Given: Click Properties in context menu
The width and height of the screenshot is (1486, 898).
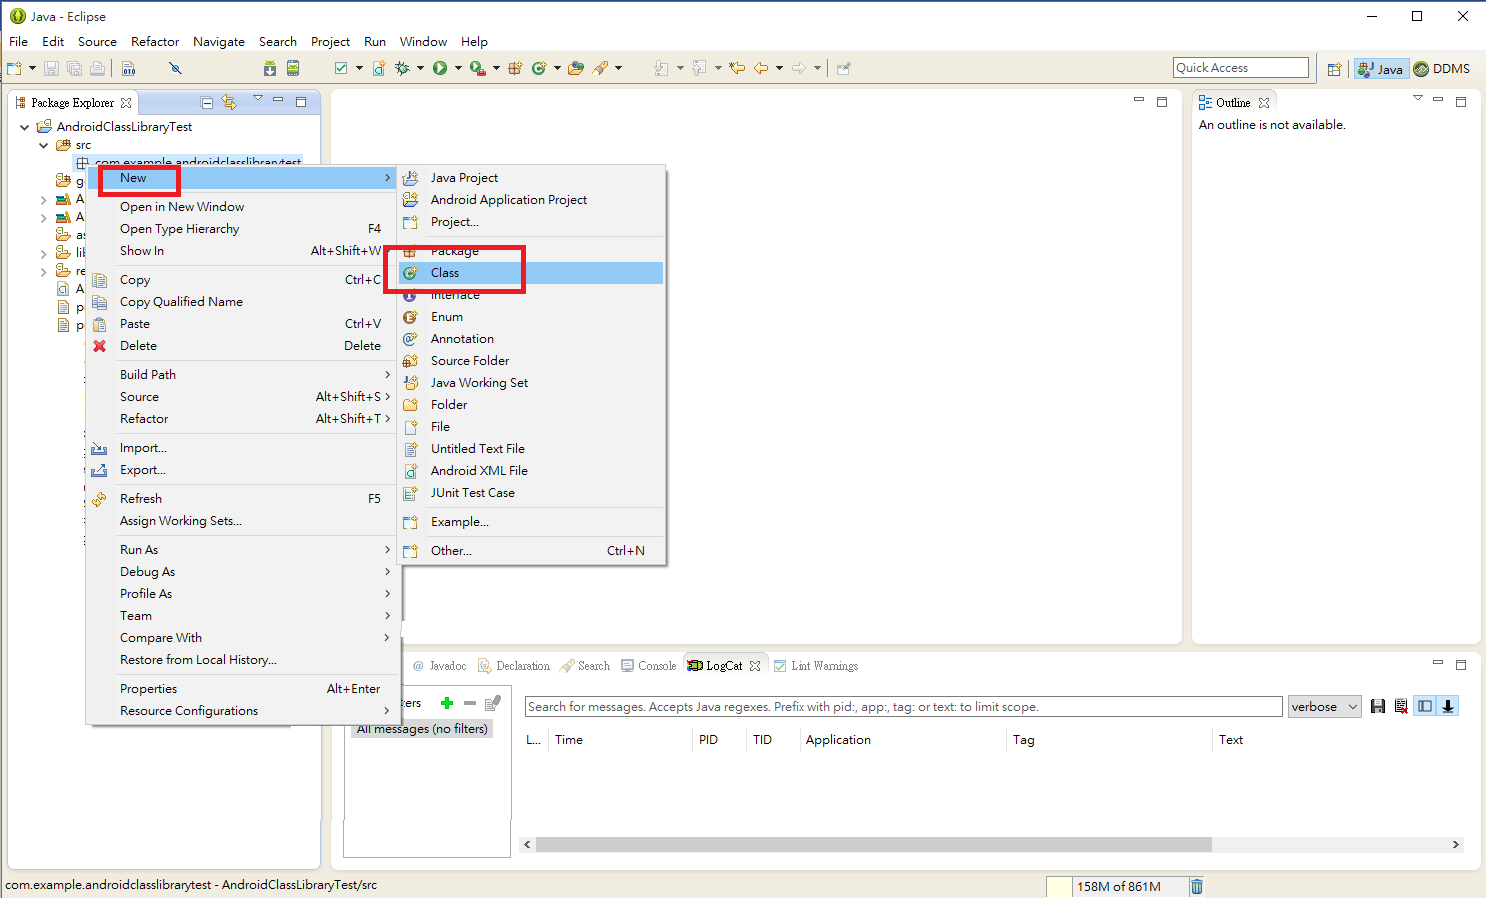Looking at the screenshot, I should click(x=243, y=689).
